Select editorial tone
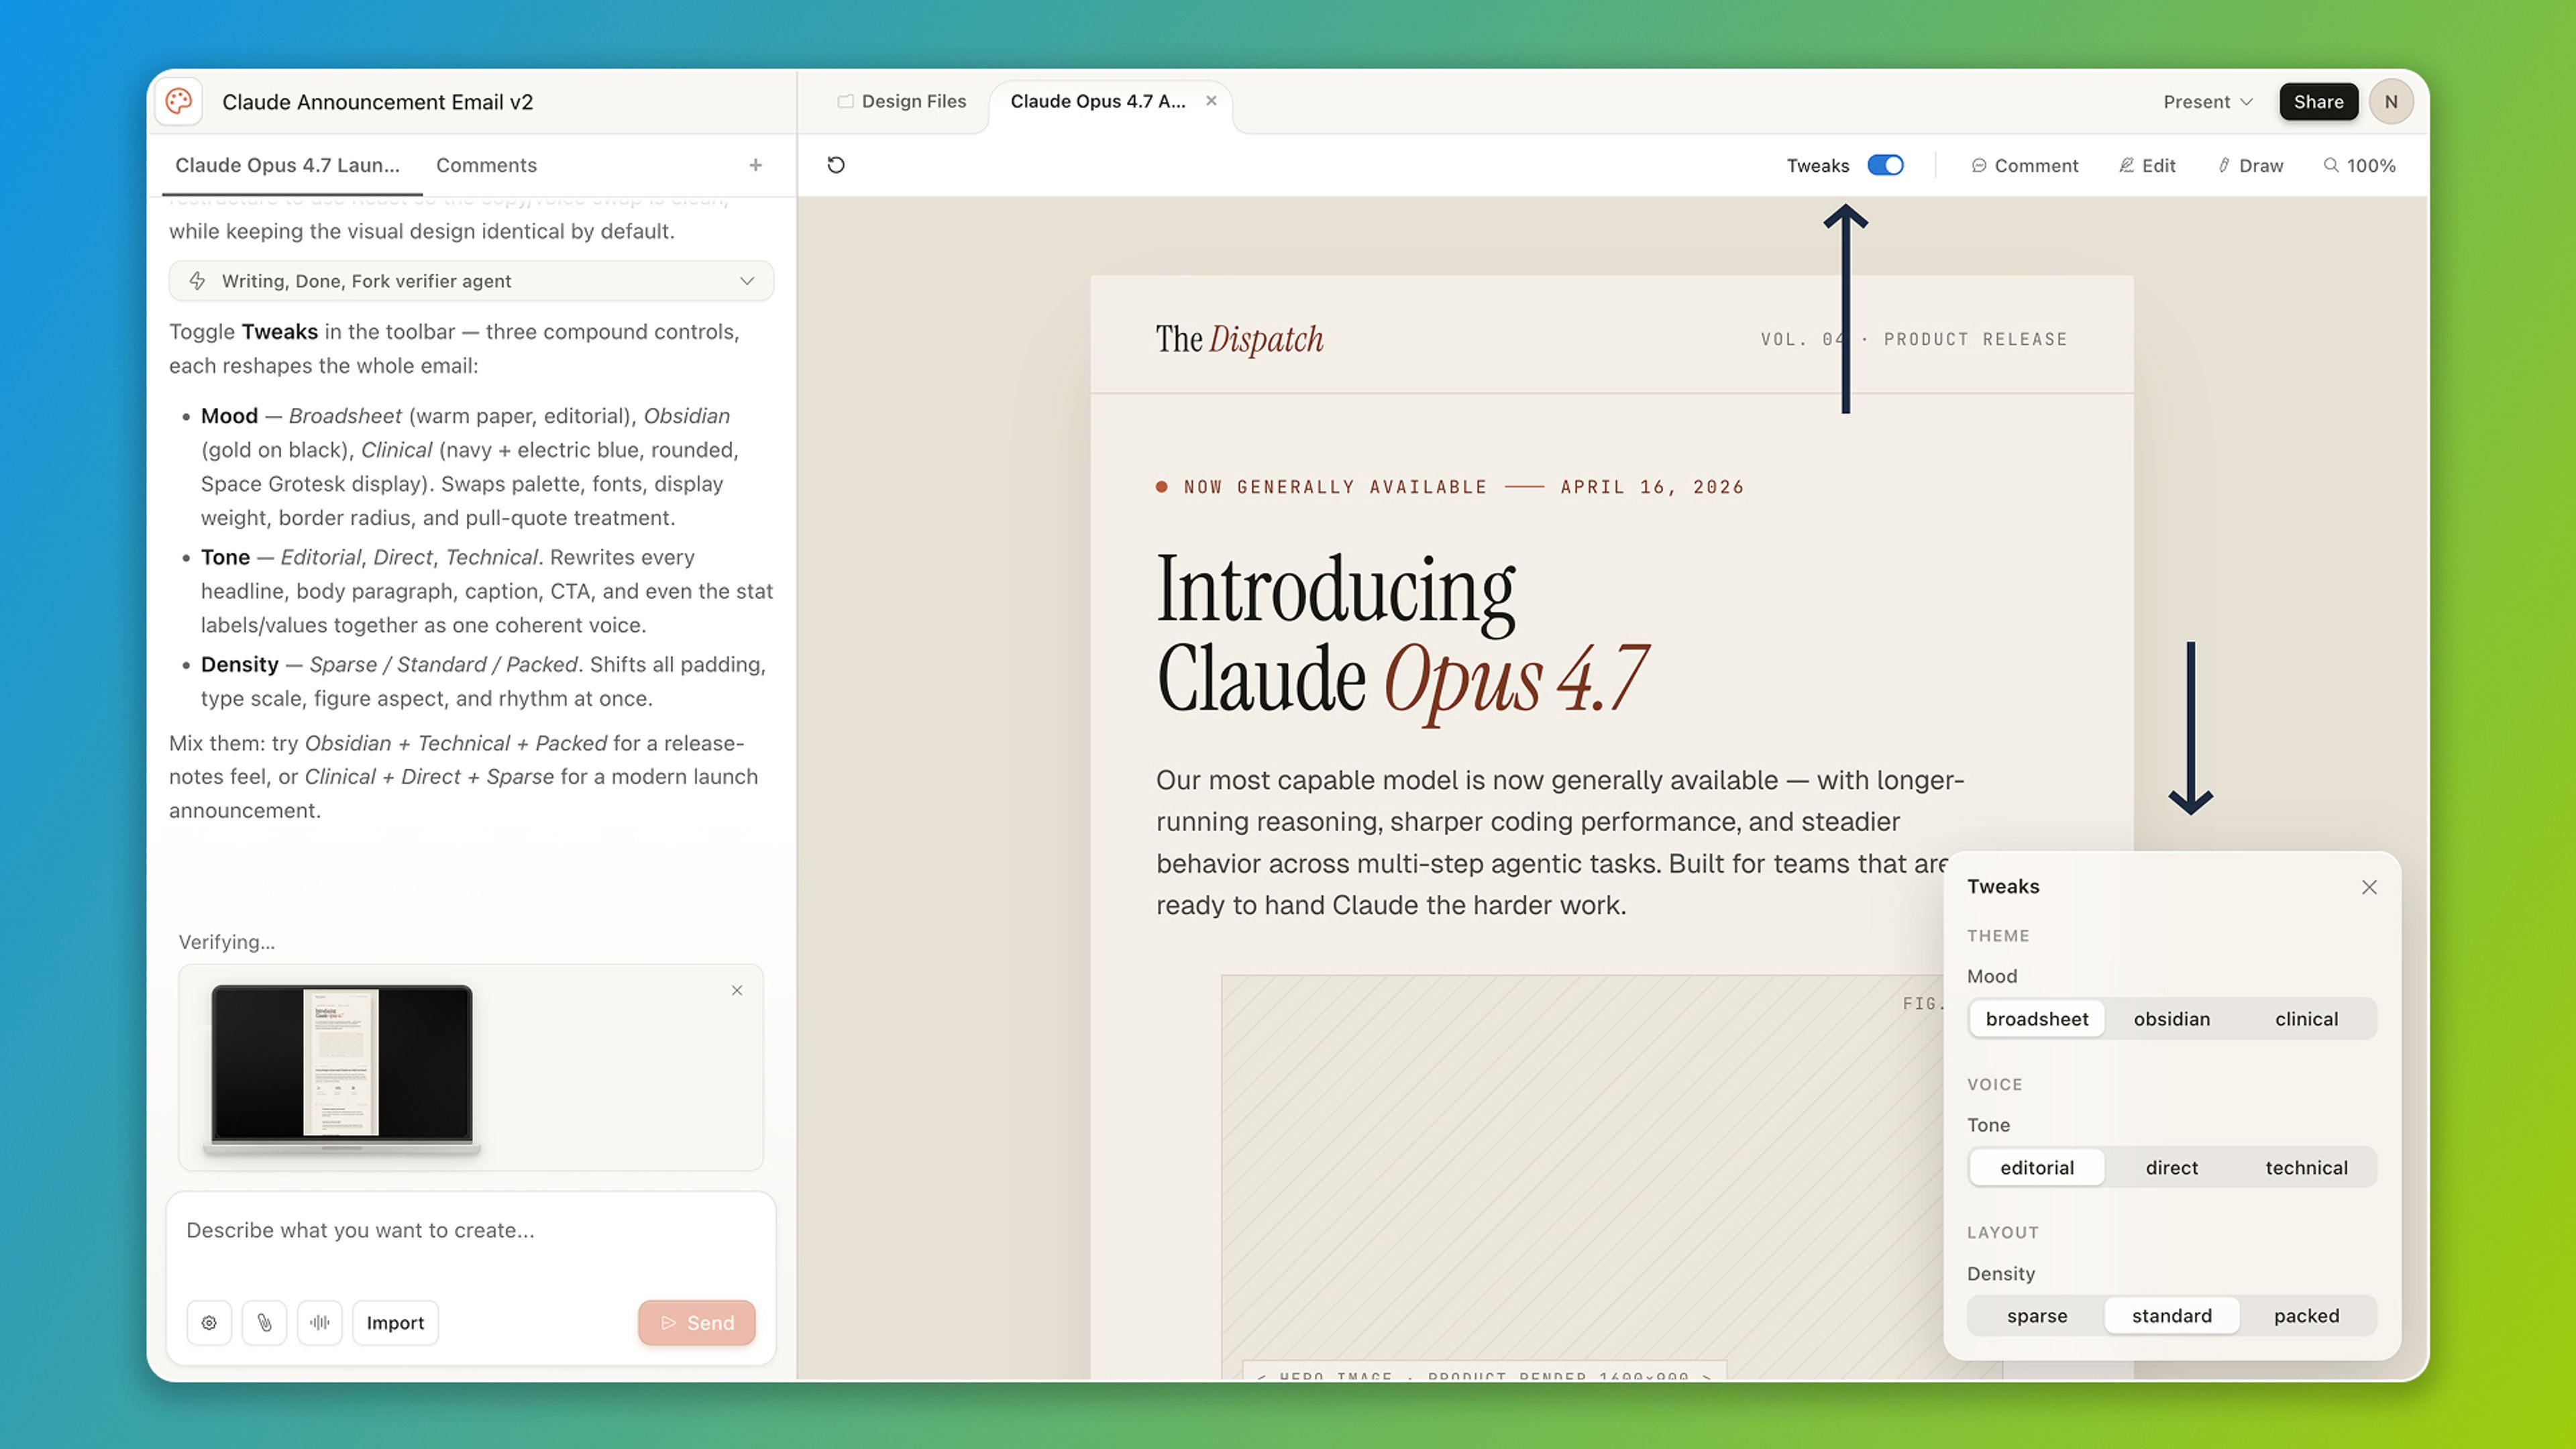2576x1449 pixels. (x=2037, y=1168)
